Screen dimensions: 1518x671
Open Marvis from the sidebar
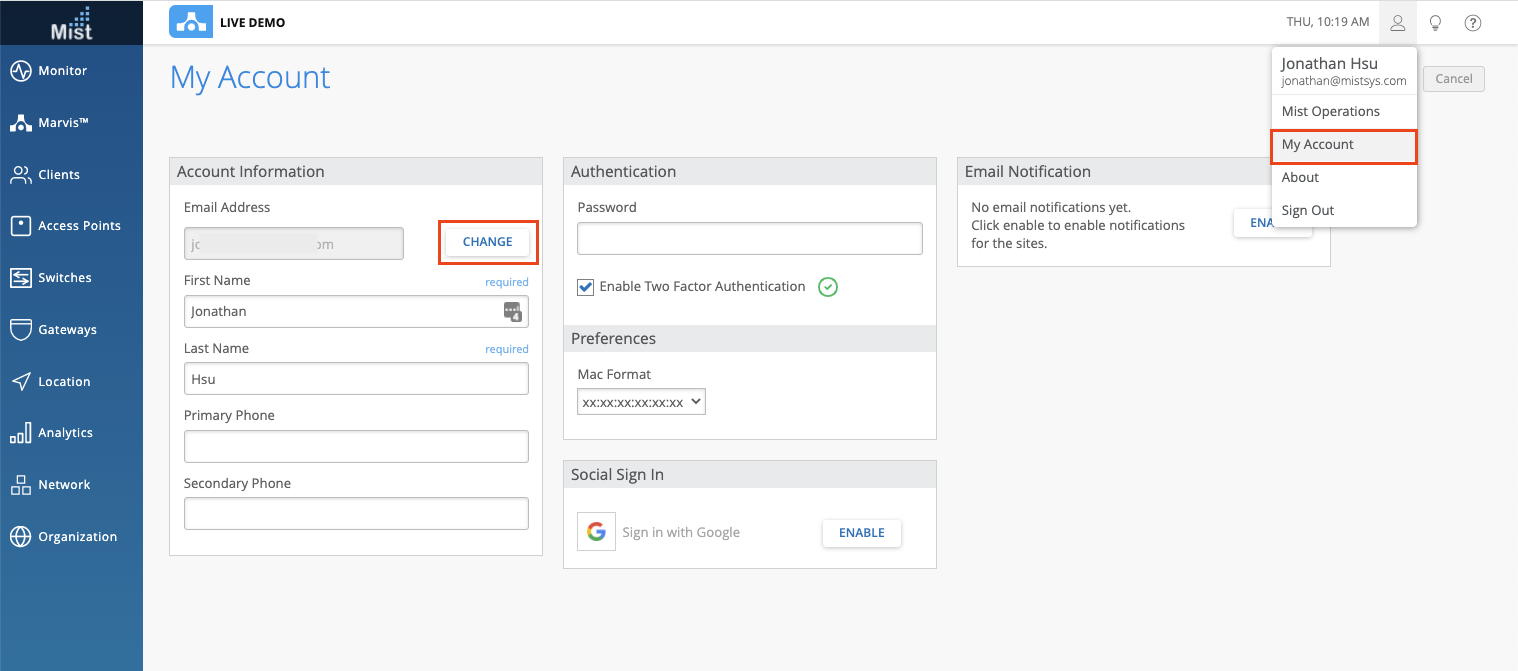tap(63, 123)
